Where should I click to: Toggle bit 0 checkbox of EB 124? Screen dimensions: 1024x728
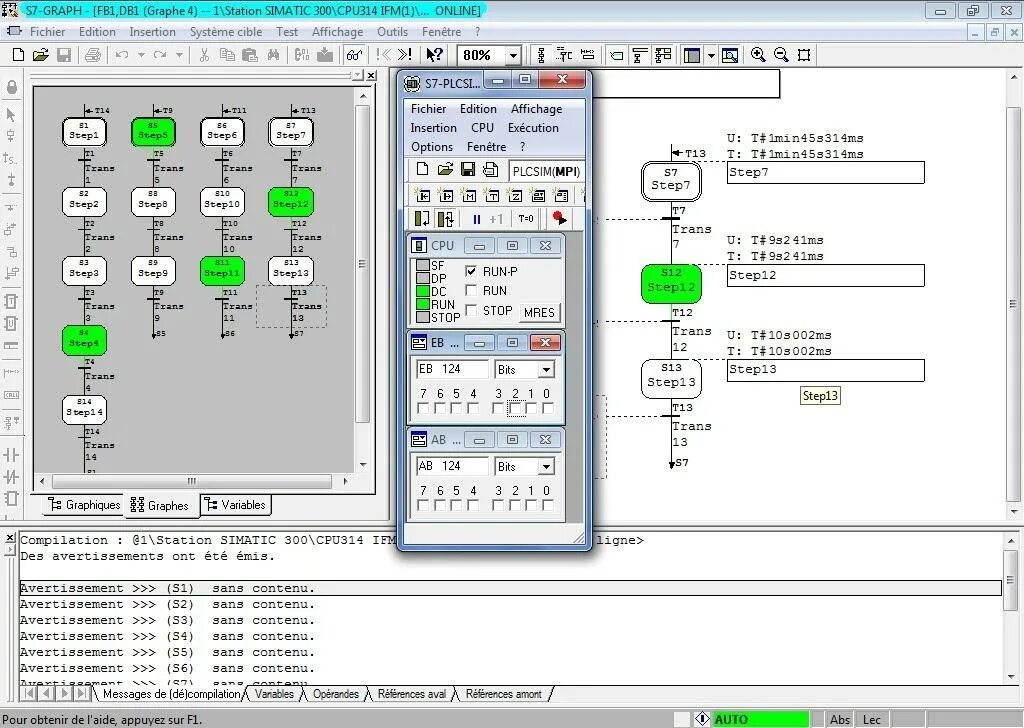[547, 408]
